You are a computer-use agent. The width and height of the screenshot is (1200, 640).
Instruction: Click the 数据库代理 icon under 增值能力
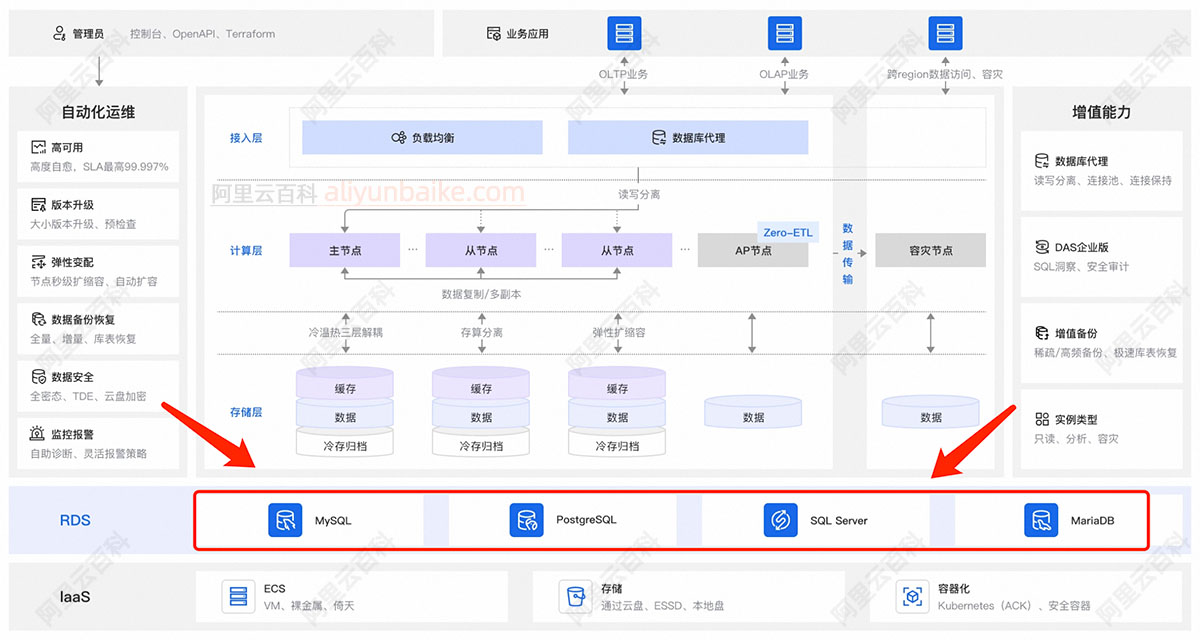coord(1042,160)
